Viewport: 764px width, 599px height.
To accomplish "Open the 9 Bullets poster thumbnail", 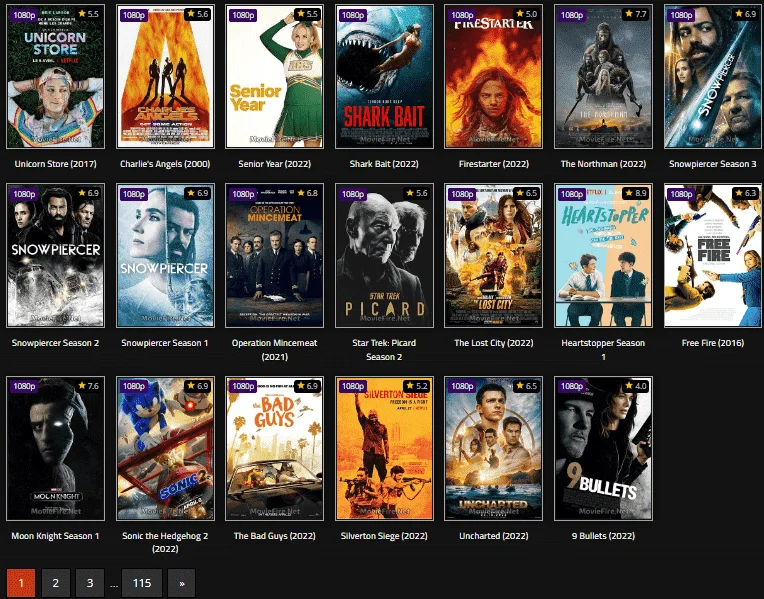I will [603, 448].
